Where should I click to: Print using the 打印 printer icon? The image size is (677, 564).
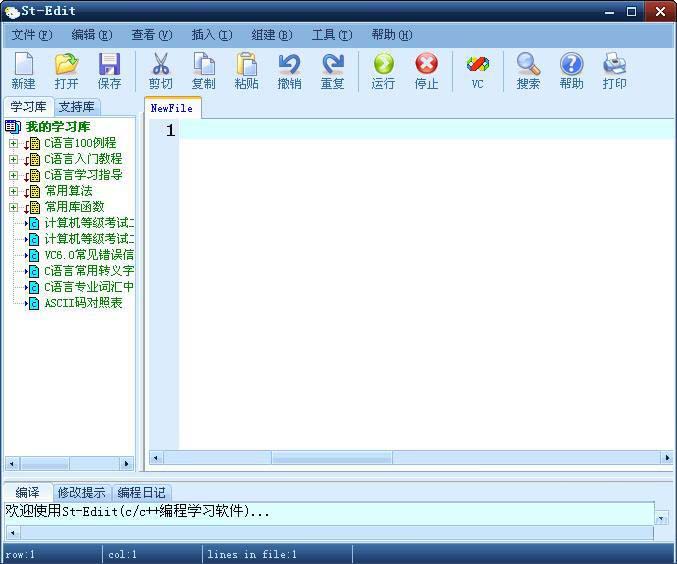click(x=614, y=71)
